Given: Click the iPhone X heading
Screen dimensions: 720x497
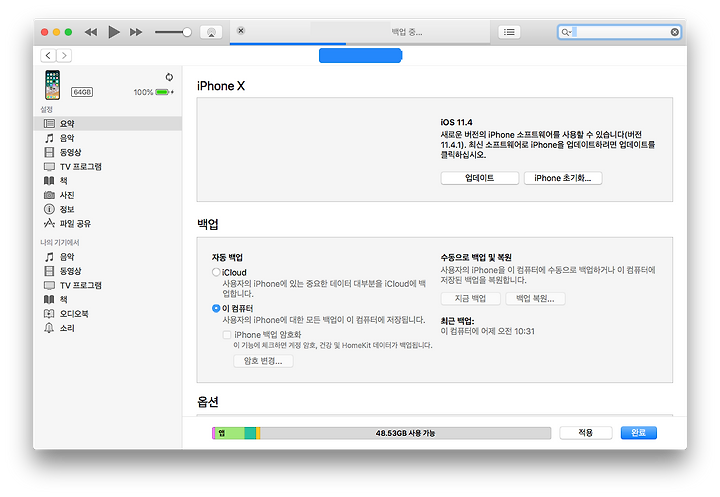Looking at the screenshot, I should click(221, 86).
